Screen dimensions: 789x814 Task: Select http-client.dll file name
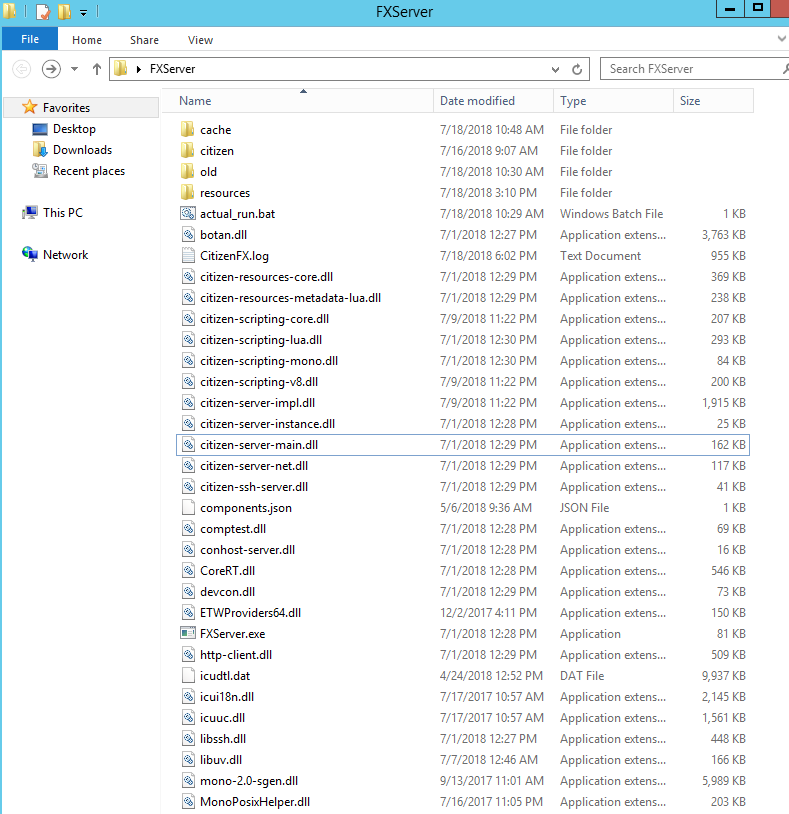[x=236, y=655]
